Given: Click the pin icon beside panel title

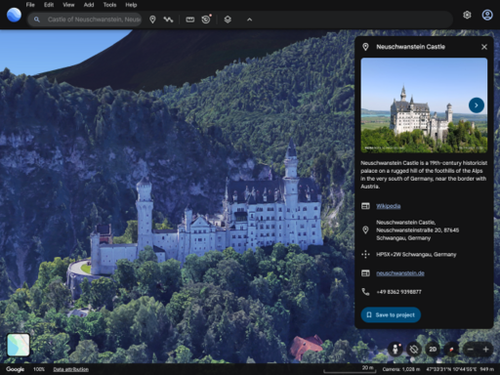Looking at the screenshot, I should 366,47.
